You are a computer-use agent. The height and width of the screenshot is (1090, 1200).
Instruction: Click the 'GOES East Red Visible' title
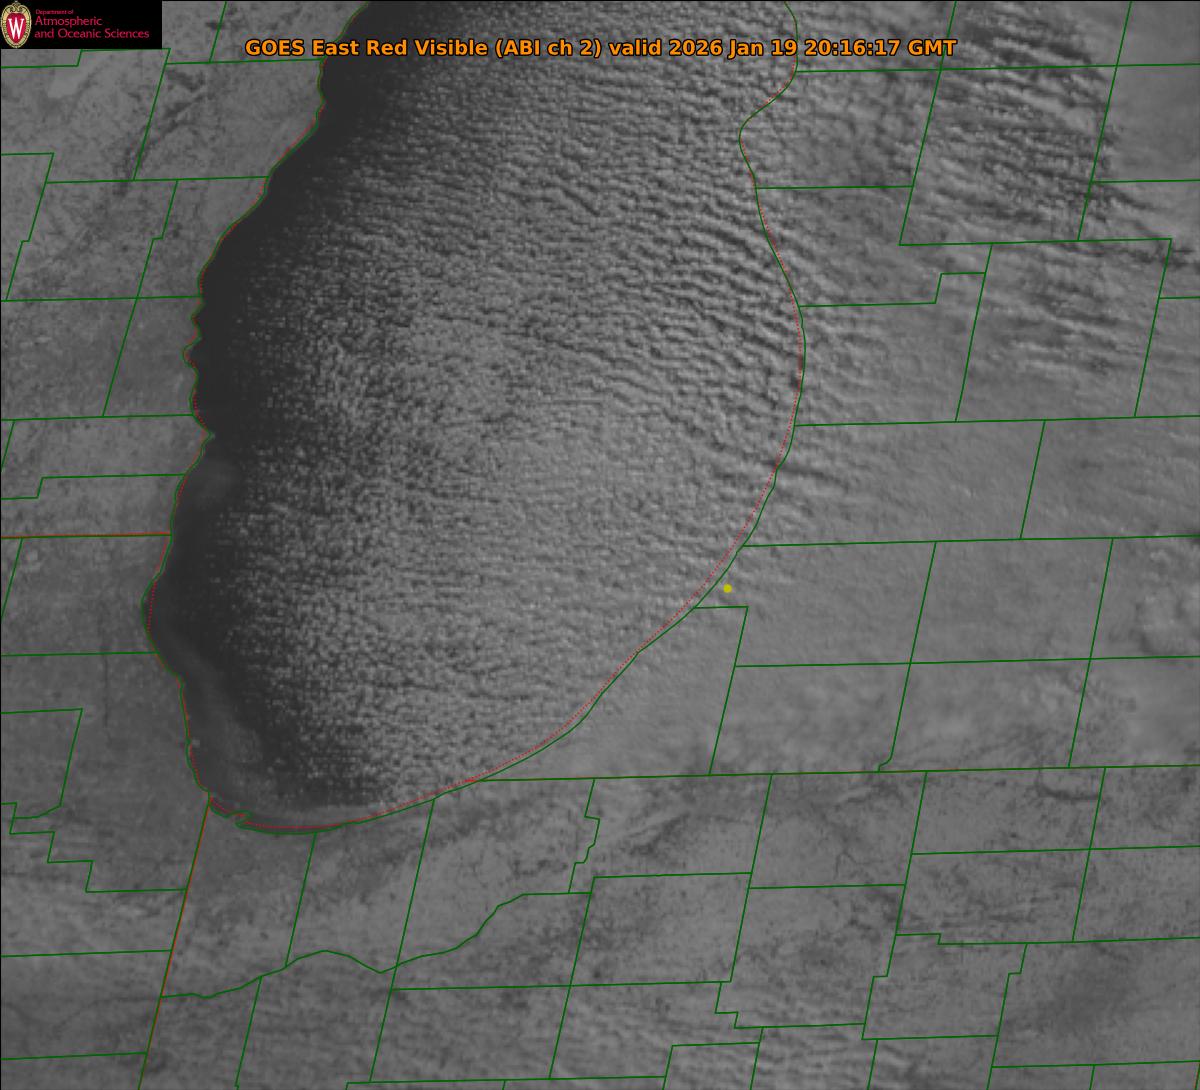point(367,48)
